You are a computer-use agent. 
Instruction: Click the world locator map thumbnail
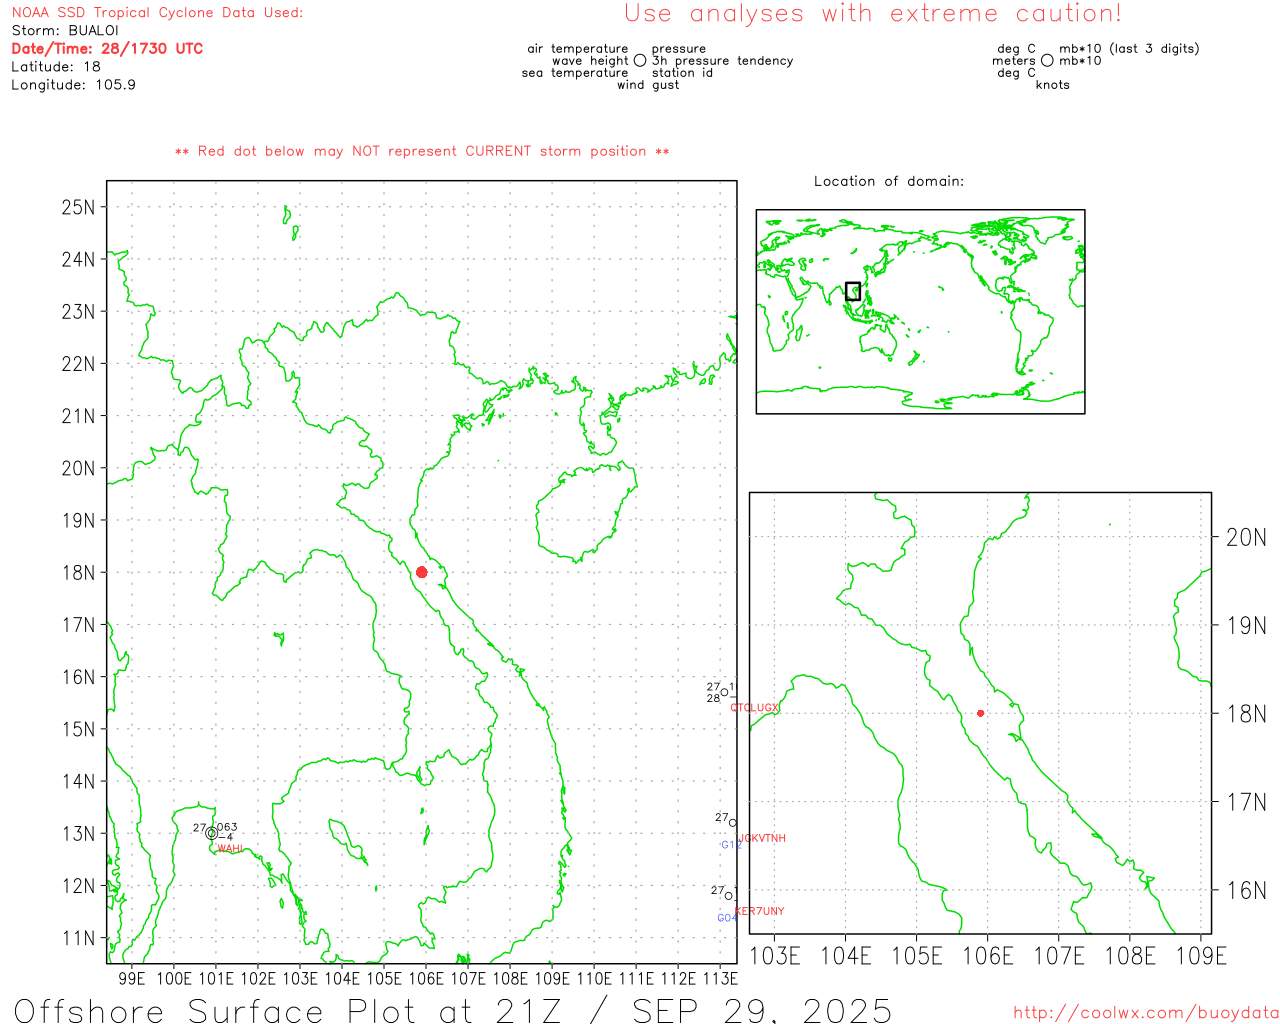pyautogui.click(x=920, y=312)
